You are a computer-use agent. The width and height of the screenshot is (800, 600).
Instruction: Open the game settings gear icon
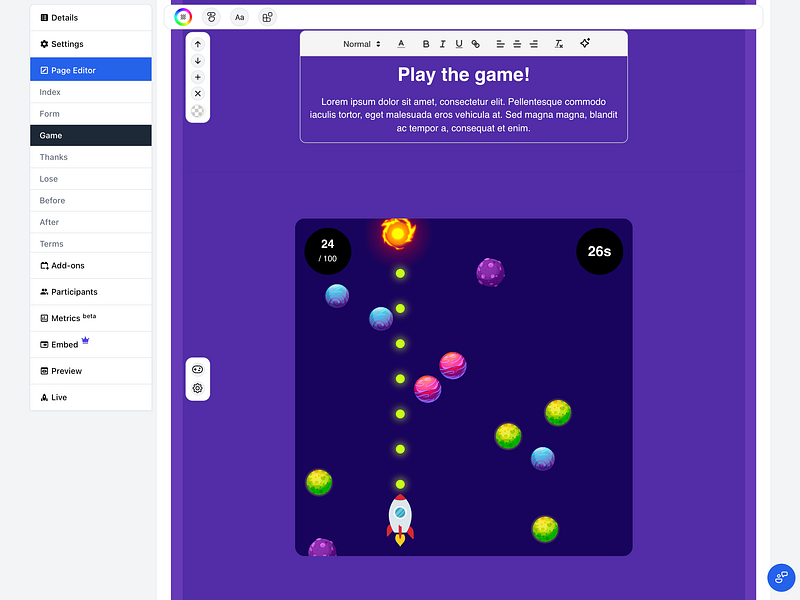tap(198, 388)
